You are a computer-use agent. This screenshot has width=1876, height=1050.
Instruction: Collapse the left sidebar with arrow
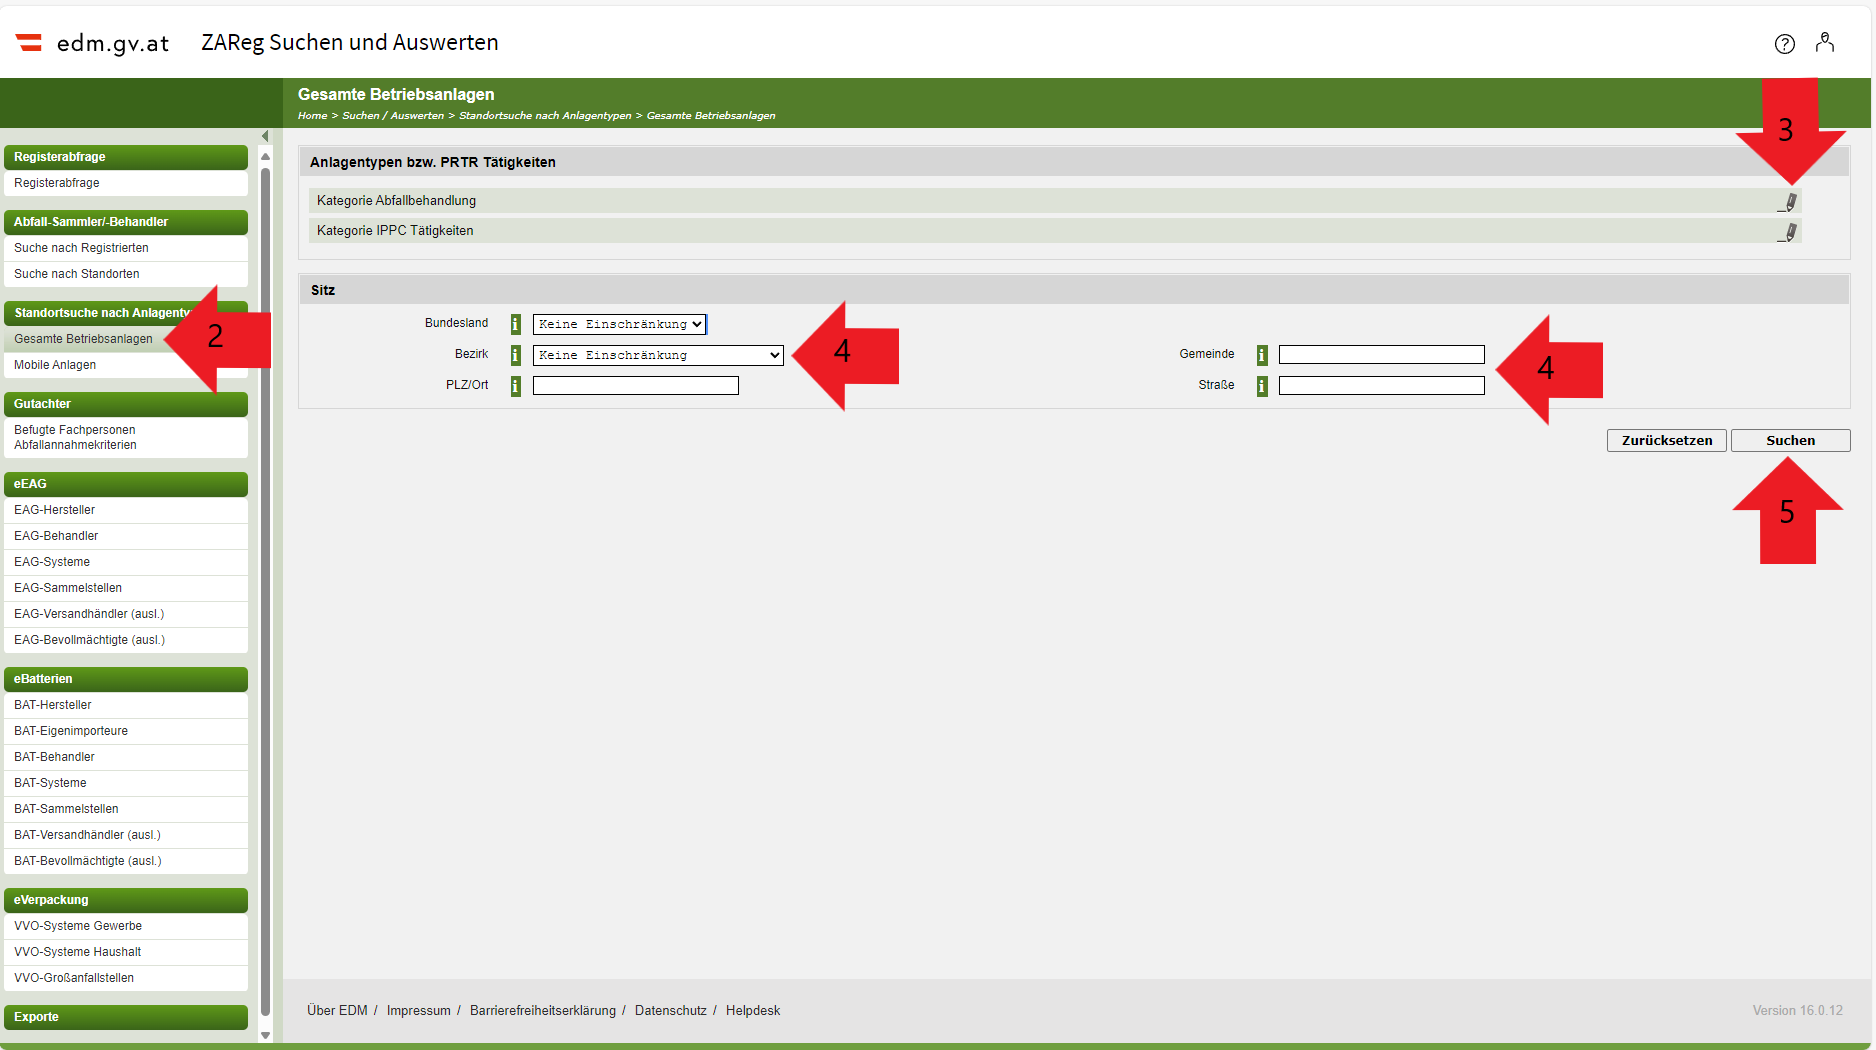coord(265,136)
